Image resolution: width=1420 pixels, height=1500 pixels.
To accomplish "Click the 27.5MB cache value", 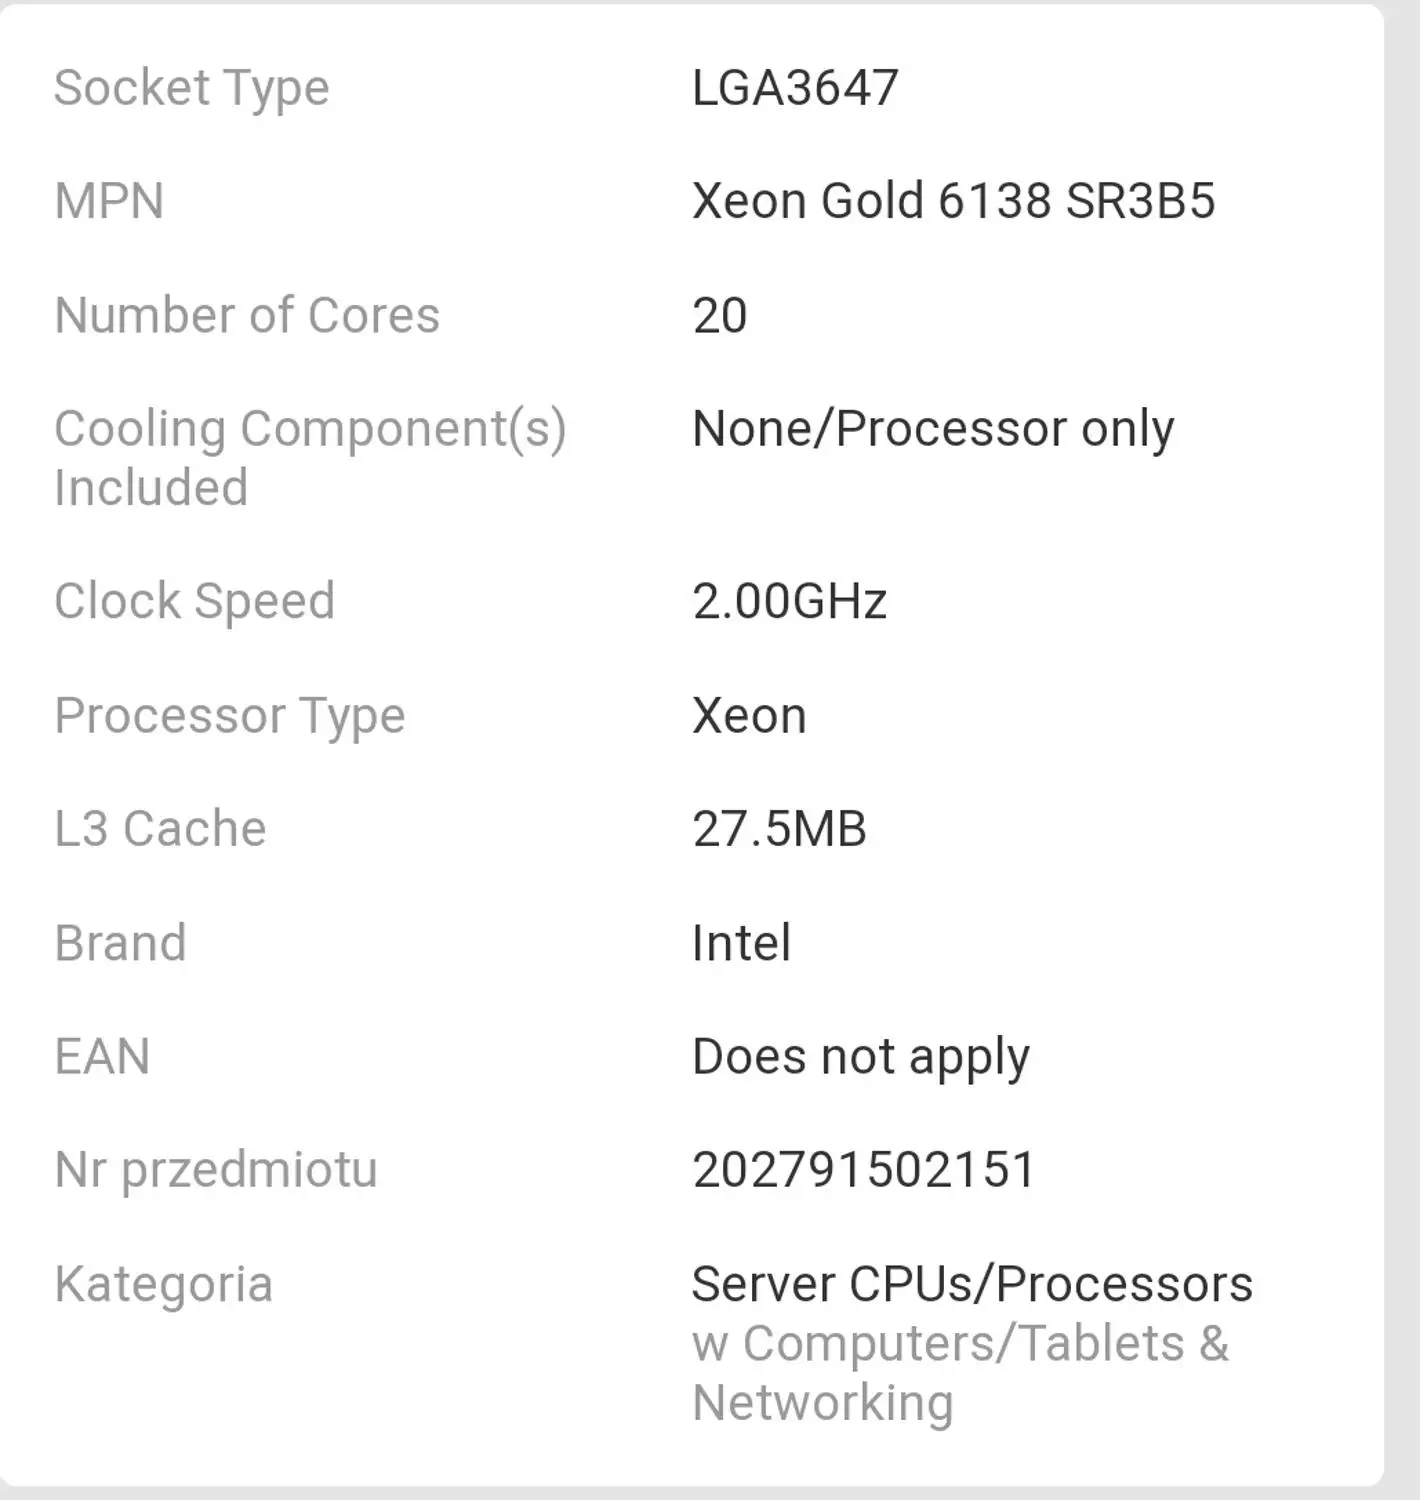I will [779, 829].
